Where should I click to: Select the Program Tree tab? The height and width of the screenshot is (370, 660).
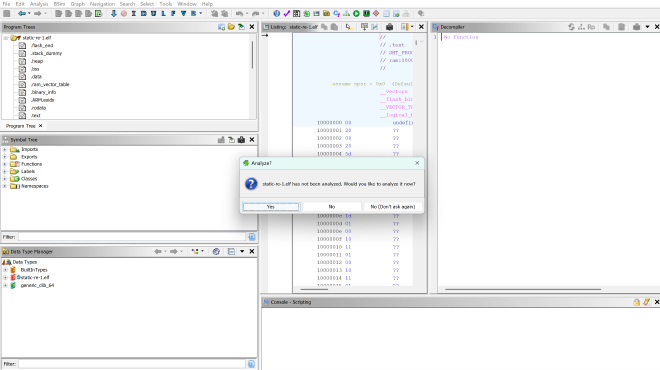pos(21,126)
